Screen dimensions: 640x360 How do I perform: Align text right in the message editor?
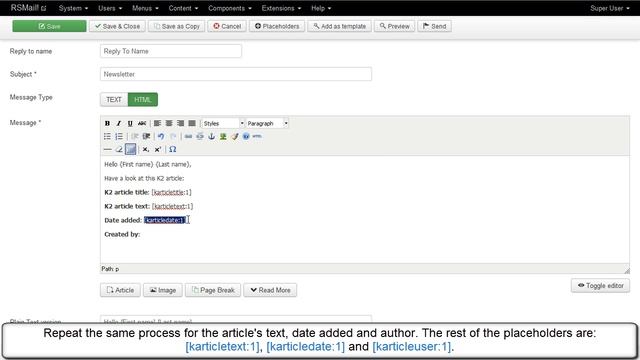pyautogui.click(x=180, y=123)
